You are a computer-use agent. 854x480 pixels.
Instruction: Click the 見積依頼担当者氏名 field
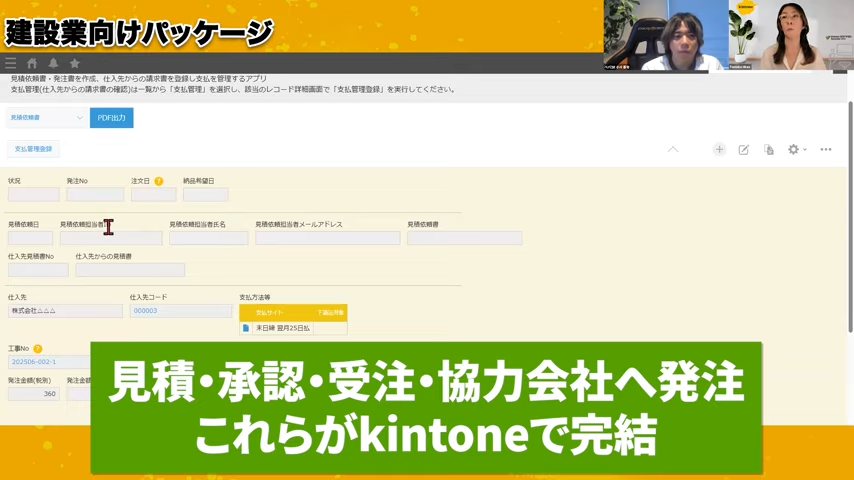pos(209,238)
